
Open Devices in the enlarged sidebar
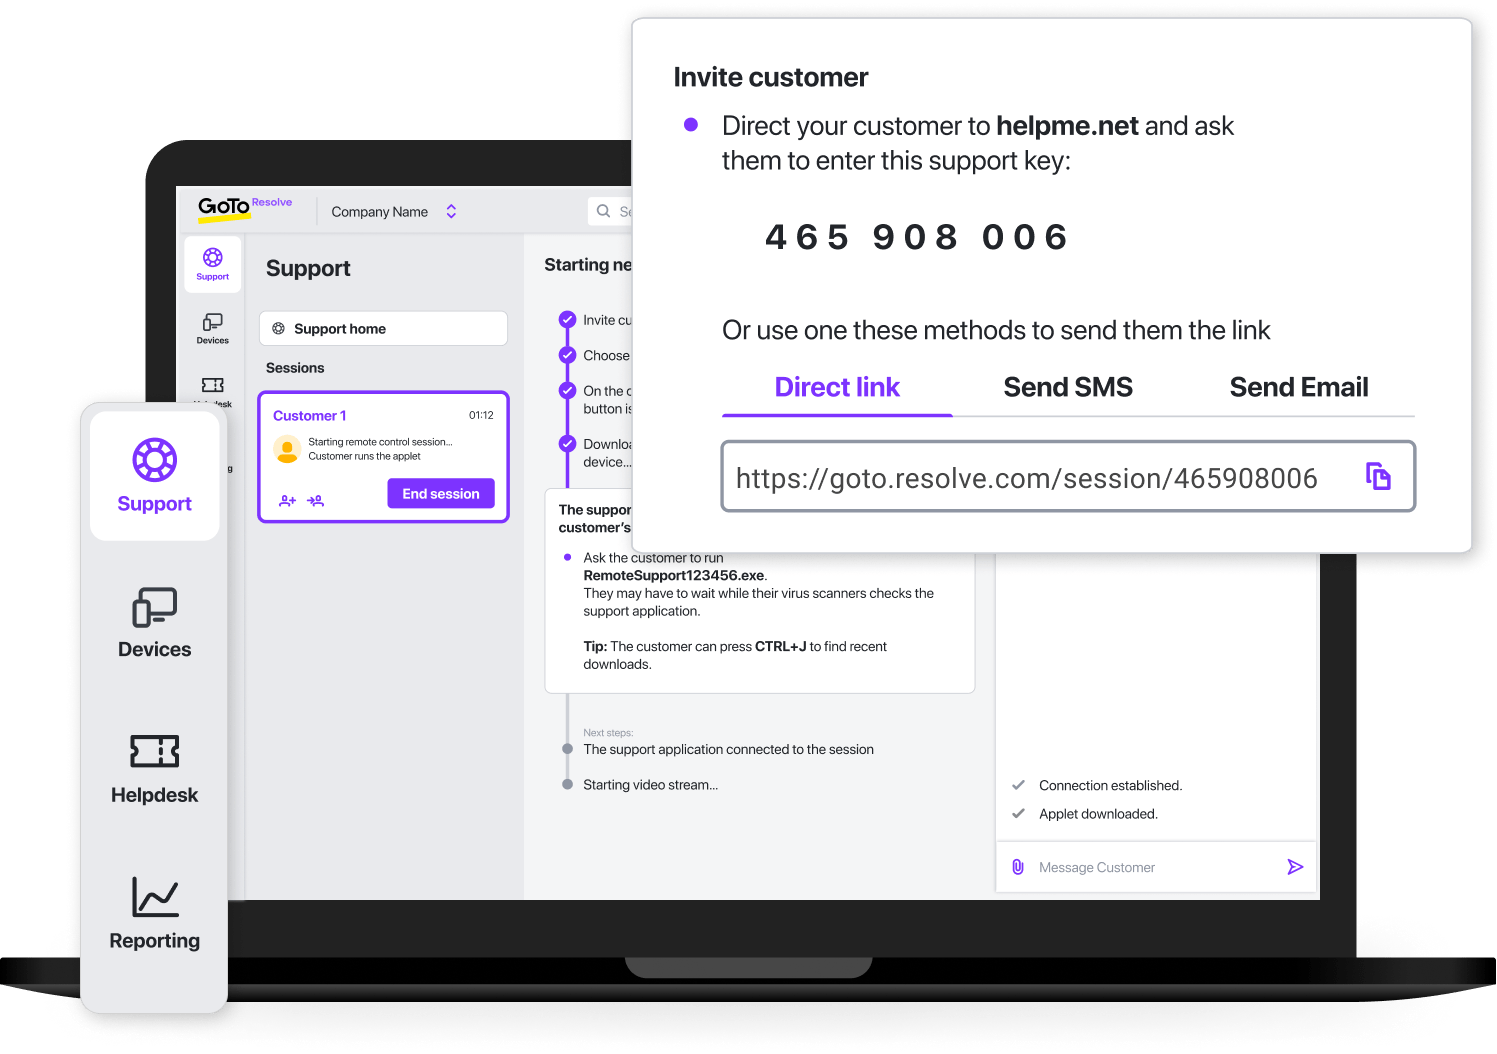click(x=154, y=622)
